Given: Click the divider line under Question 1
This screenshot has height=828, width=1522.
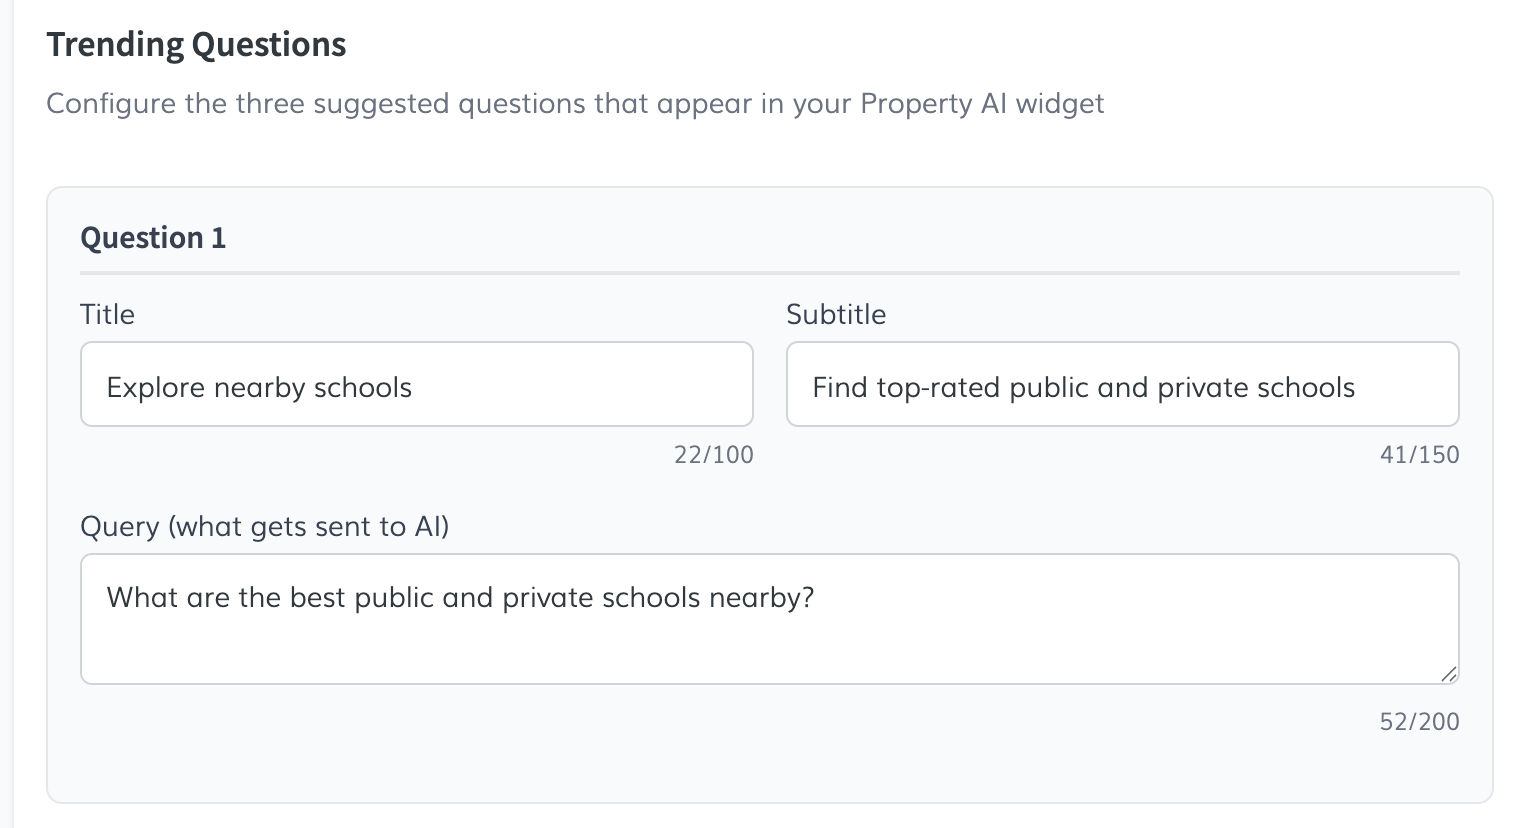Looking at the screenshot, I should [768, 272].
